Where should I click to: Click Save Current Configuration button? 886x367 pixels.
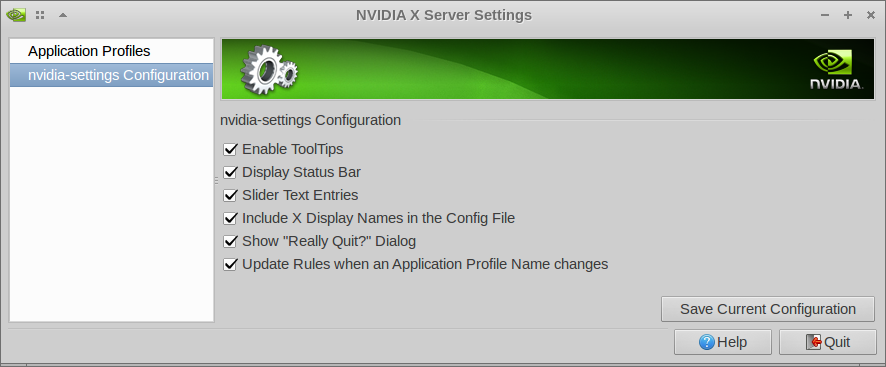767,309
